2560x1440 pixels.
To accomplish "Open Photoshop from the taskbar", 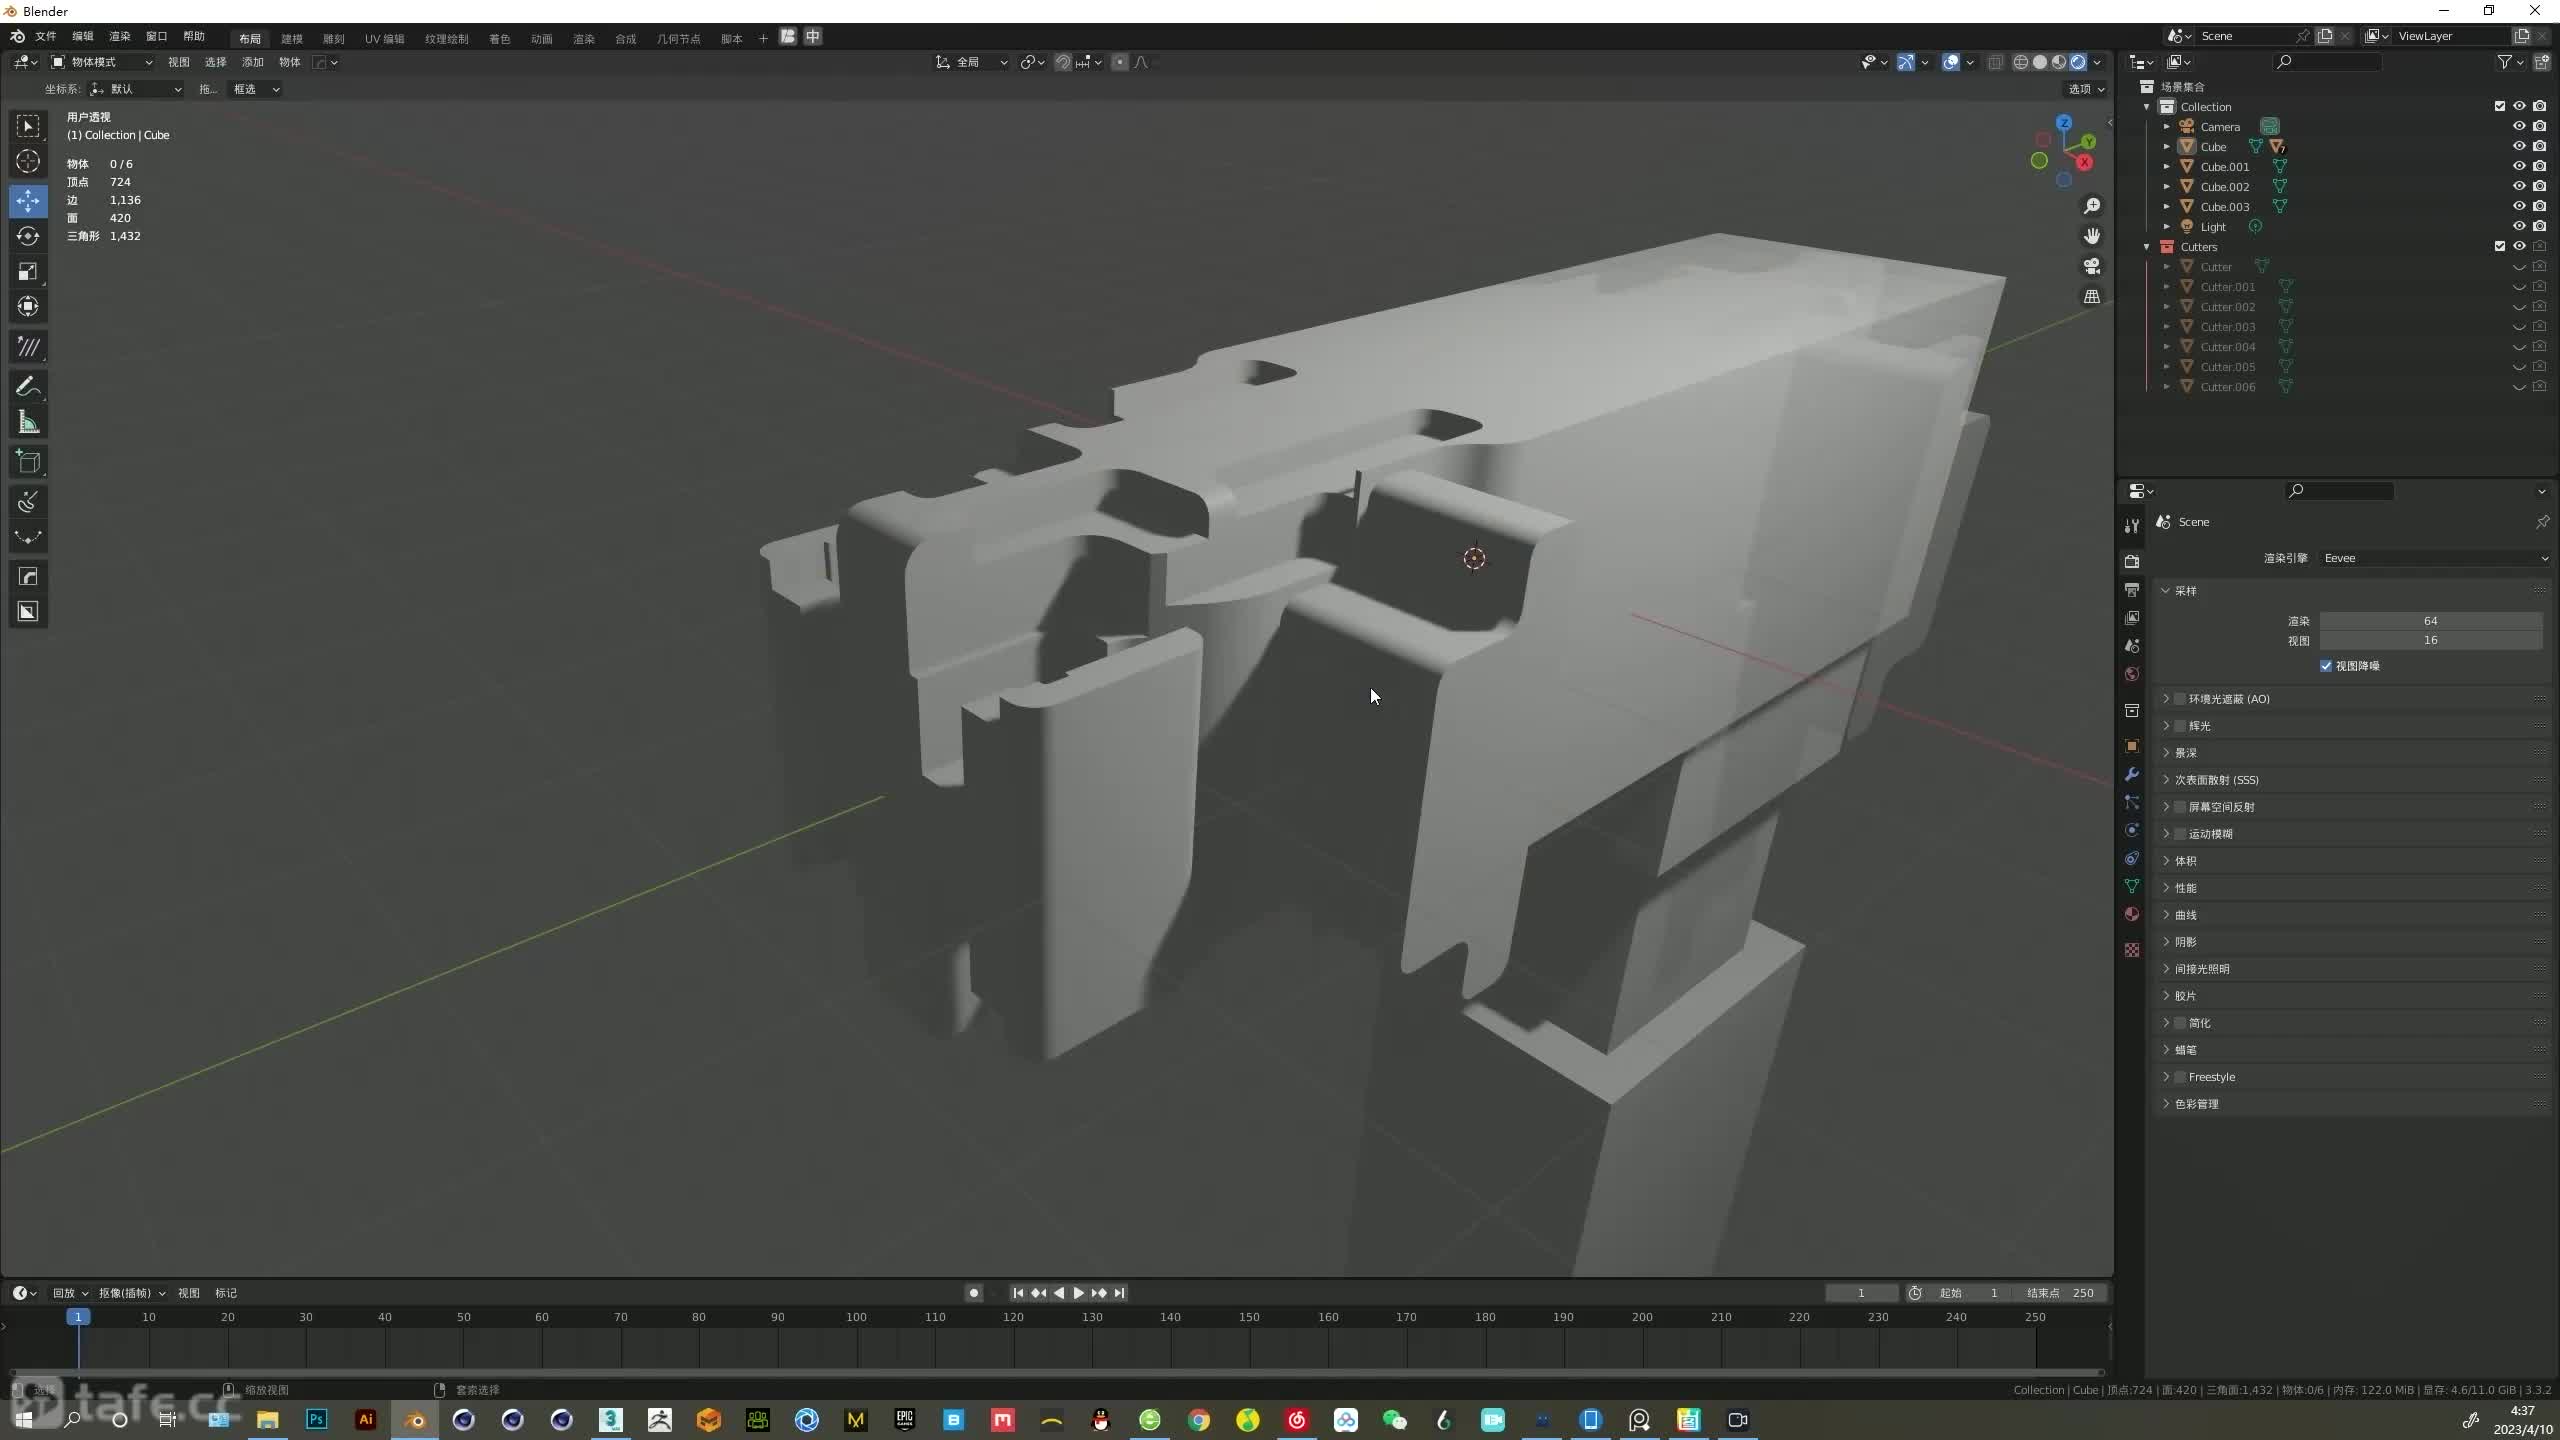I will tap(317, 1420).
